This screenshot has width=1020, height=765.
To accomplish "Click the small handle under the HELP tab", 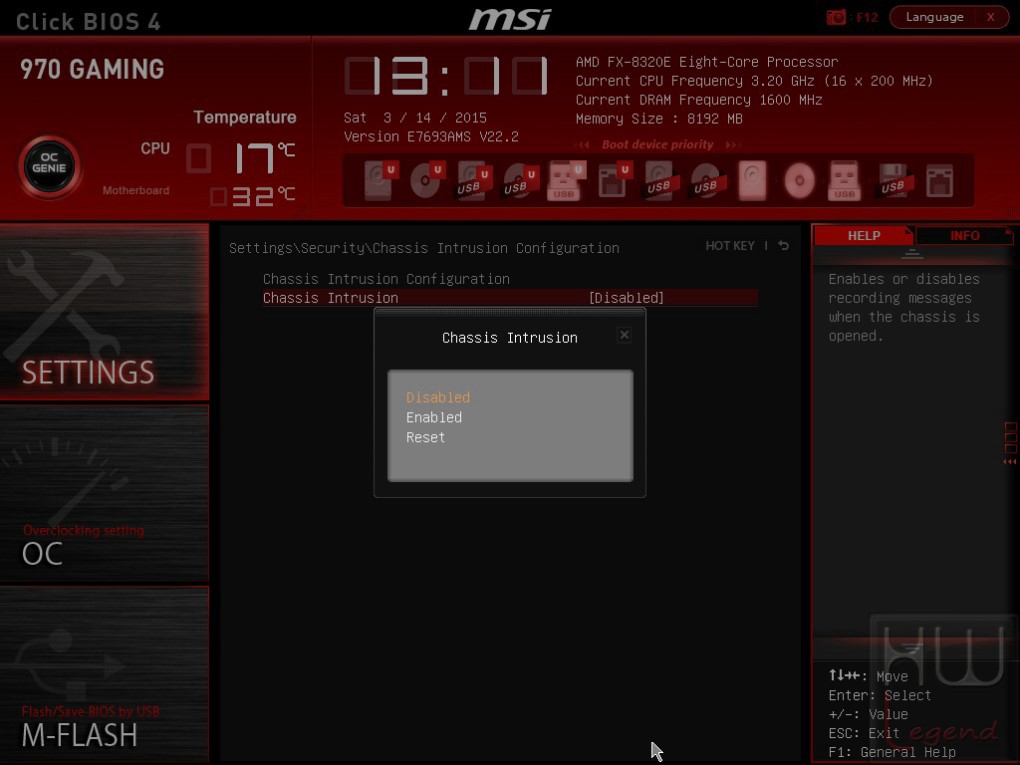I will click(x=912, y=254).
